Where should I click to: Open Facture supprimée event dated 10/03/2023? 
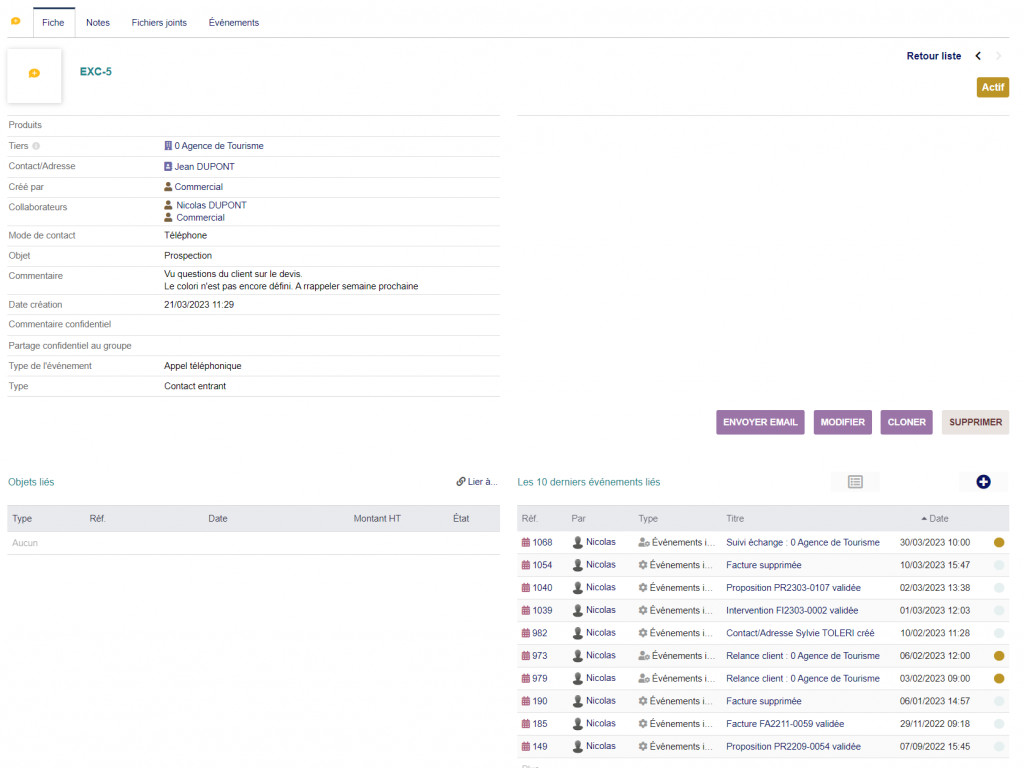tap(763, 565)
